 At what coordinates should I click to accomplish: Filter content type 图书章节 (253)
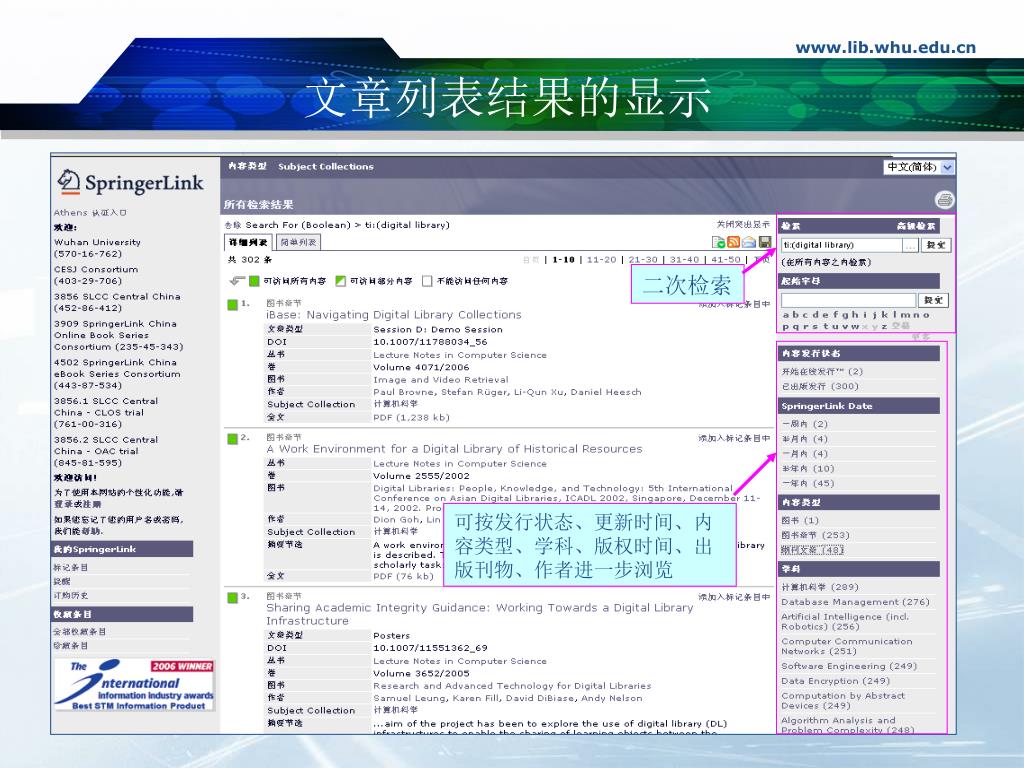815,535
